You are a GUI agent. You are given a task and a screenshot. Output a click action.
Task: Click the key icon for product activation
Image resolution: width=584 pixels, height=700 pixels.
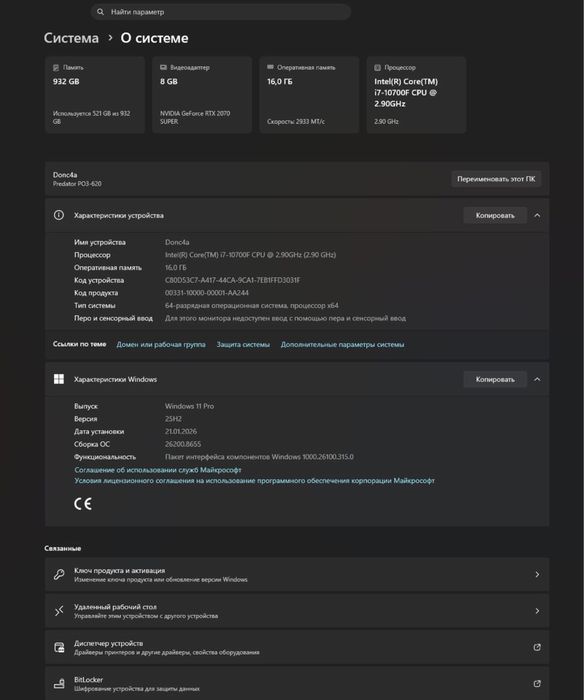[58, 575]
